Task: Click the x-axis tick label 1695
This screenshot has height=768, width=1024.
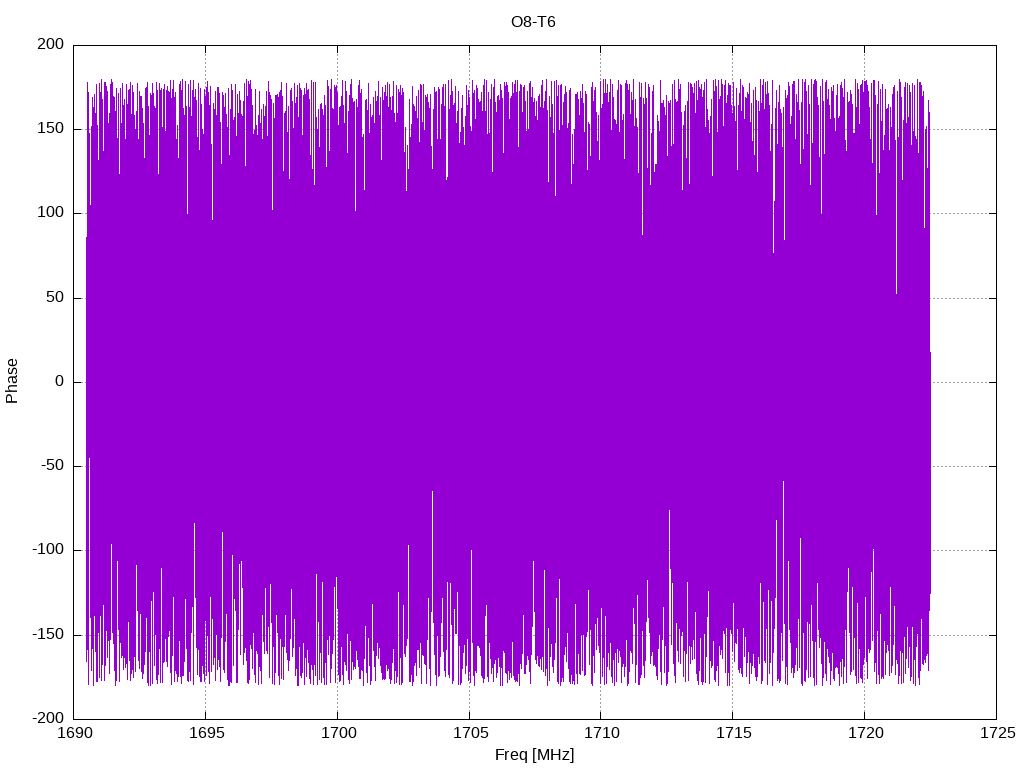Action: coord(206,733)
